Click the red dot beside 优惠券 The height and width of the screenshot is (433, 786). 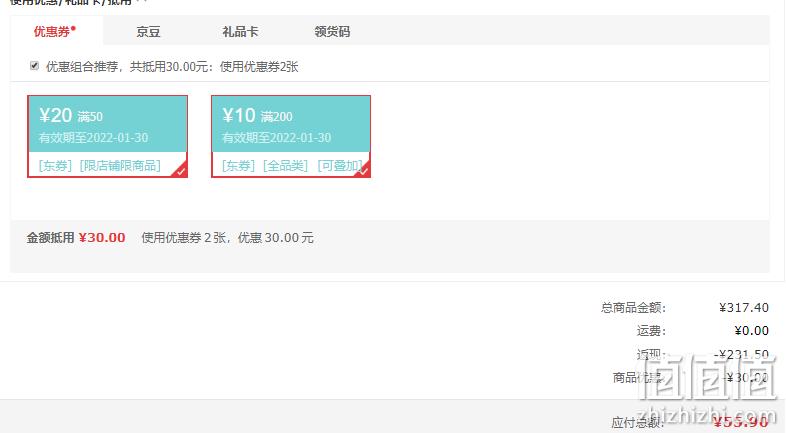click(x=73, y=28)
